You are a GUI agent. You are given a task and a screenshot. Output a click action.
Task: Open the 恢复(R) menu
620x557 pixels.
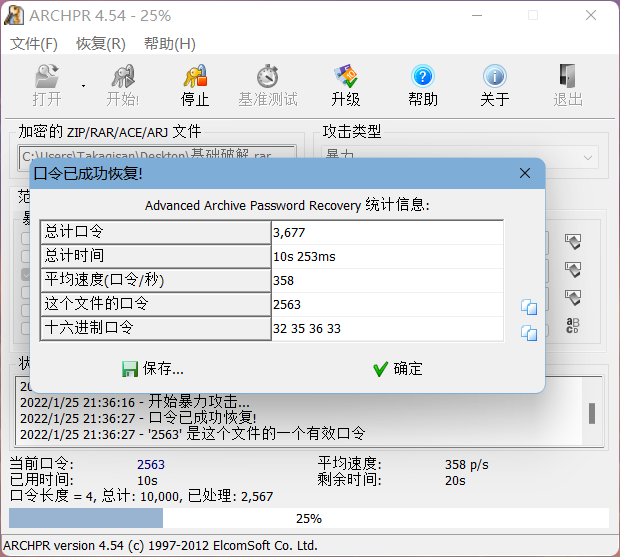pos(101,43)
